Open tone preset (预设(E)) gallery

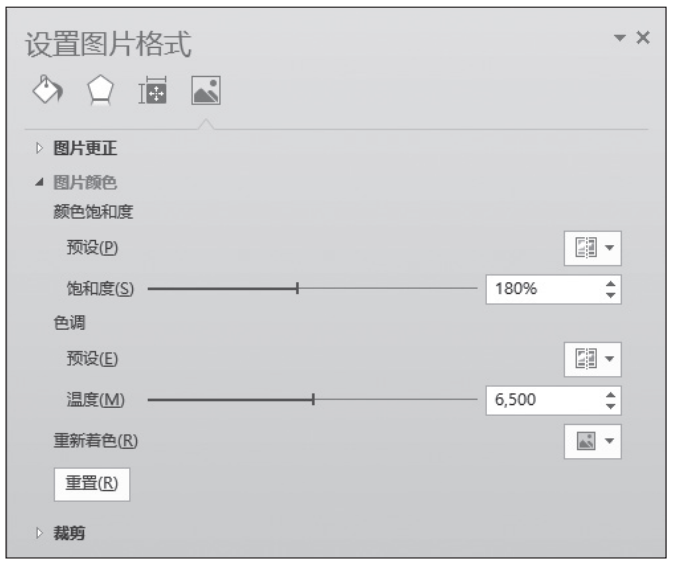coord(592,359)
